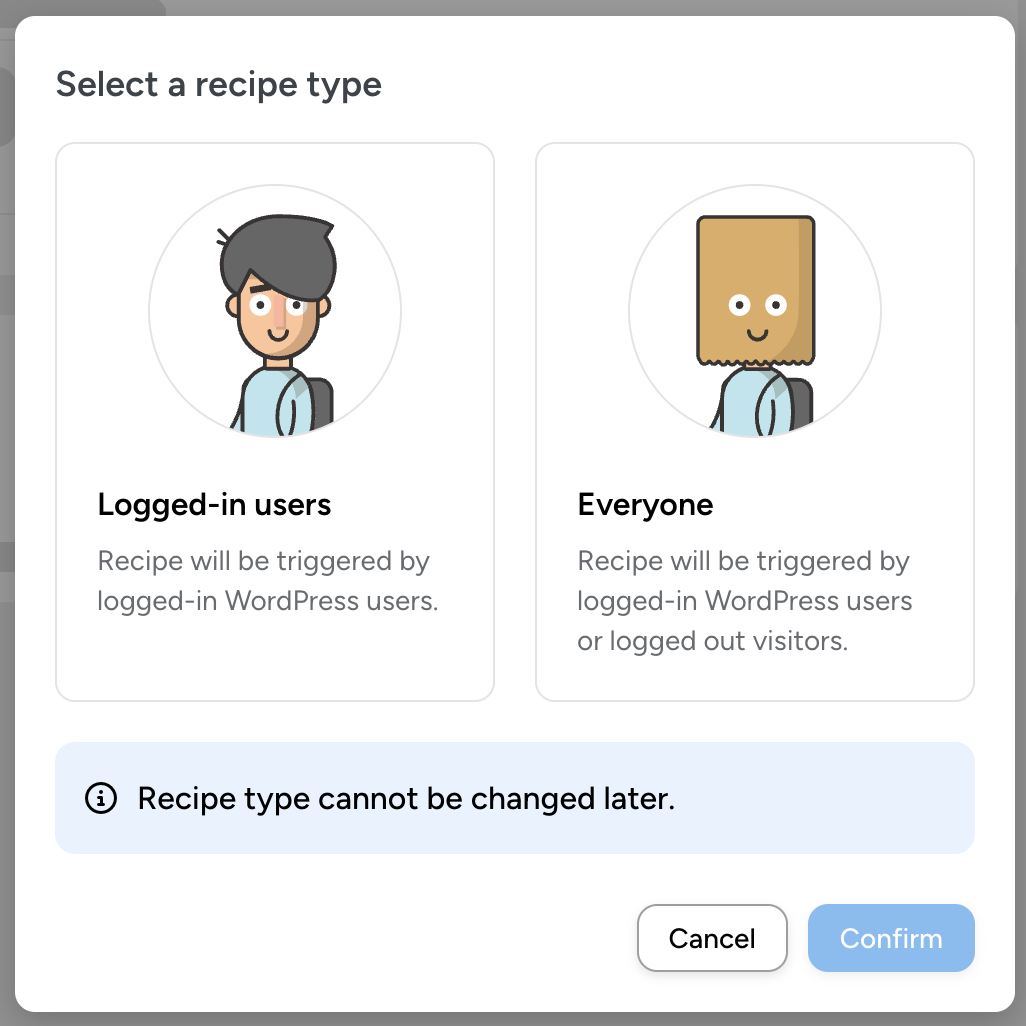This screenshot has height=1026, width=1026.
Task: Click the description text under Logged-in users
Action: (267, 581)
